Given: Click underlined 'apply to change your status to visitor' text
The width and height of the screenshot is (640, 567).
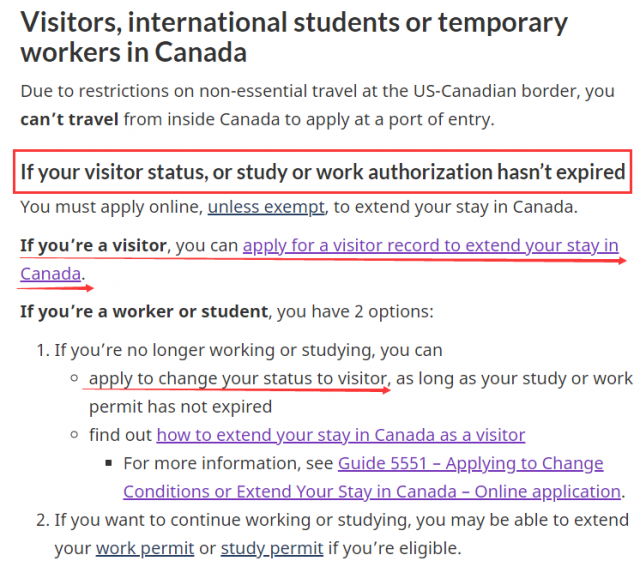Looking at the screenshot, I should [238, 379].
